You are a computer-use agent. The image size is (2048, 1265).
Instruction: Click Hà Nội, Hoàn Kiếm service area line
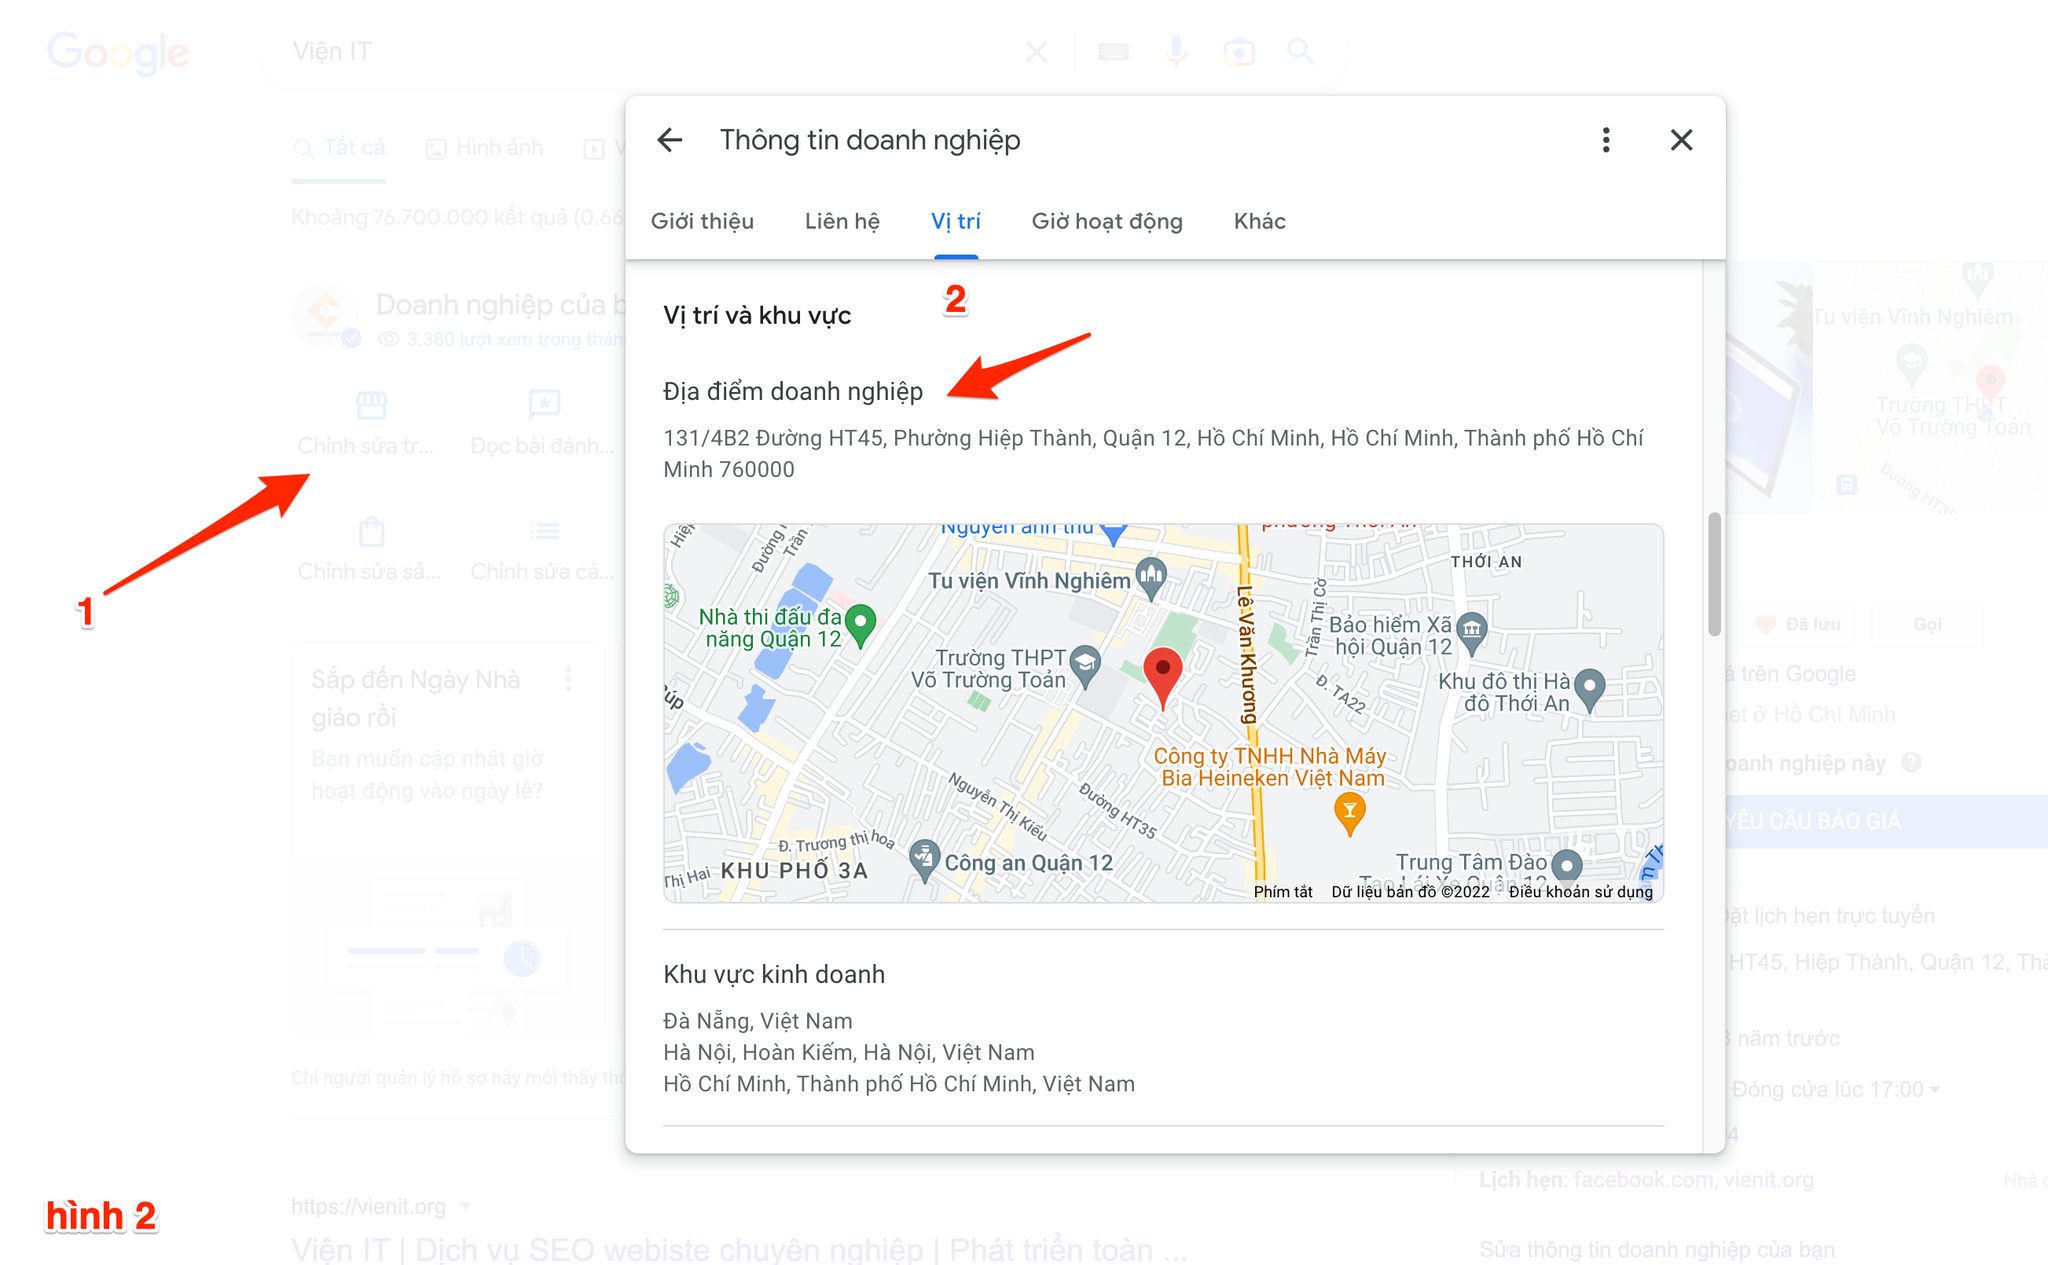coord(849,1052)
